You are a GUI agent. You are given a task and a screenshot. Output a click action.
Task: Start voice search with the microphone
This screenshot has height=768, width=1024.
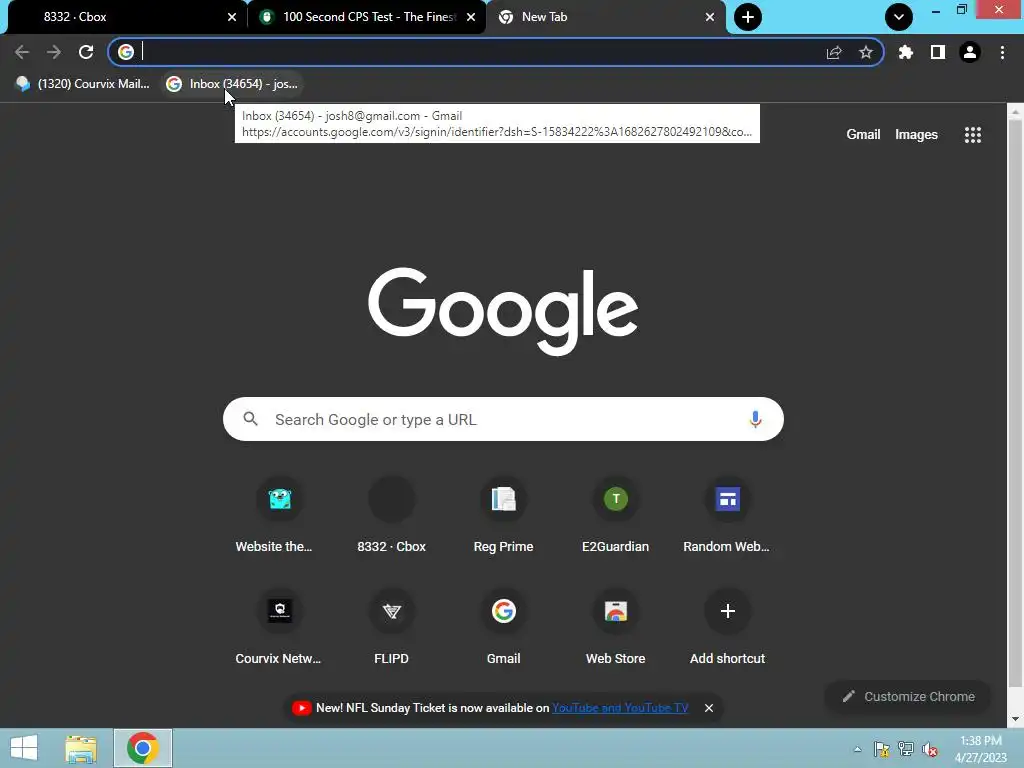[756, 419]
